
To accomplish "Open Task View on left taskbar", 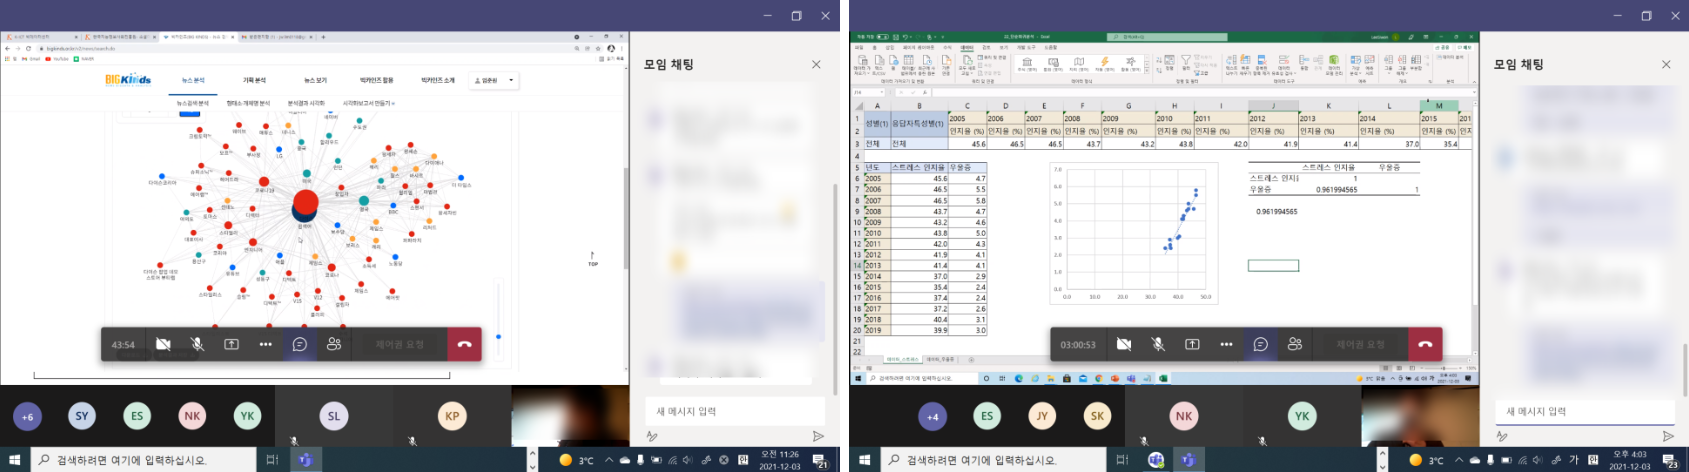I will click(x=272, y=460).
